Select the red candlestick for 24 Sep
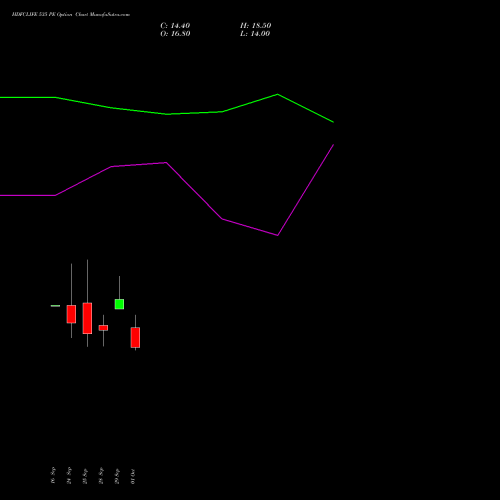The width and height of the screenshot is (500, 500). (71, 314)
